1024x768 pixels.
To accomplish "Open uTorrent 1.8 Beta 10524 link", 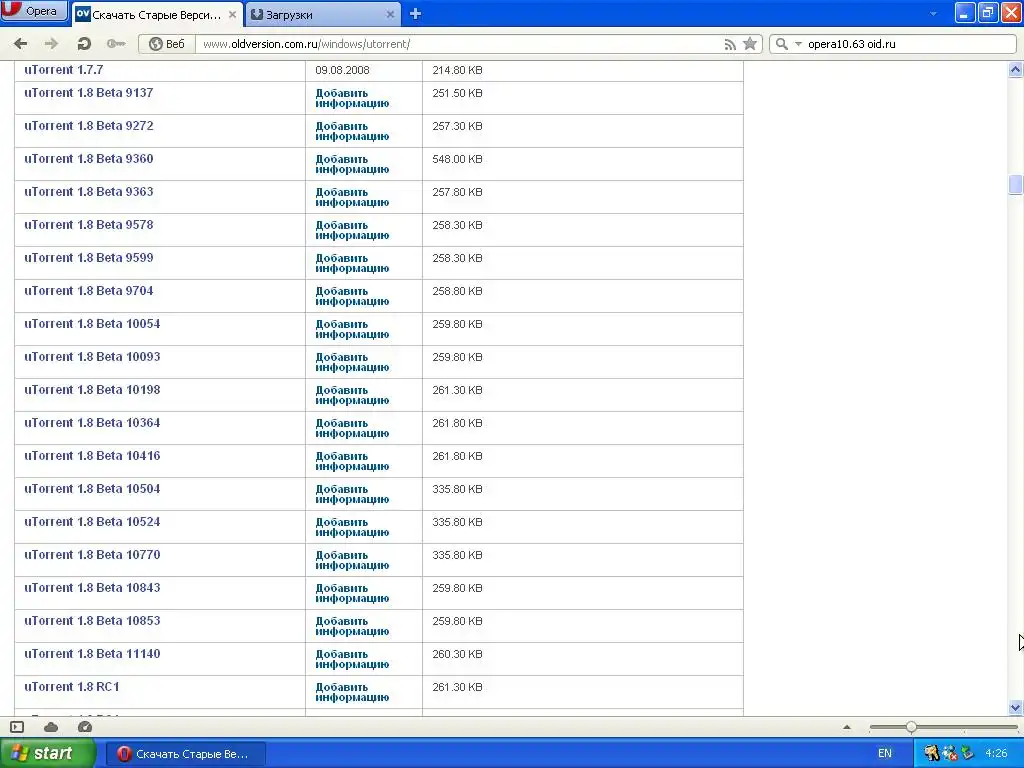I will tap(92, 521).
